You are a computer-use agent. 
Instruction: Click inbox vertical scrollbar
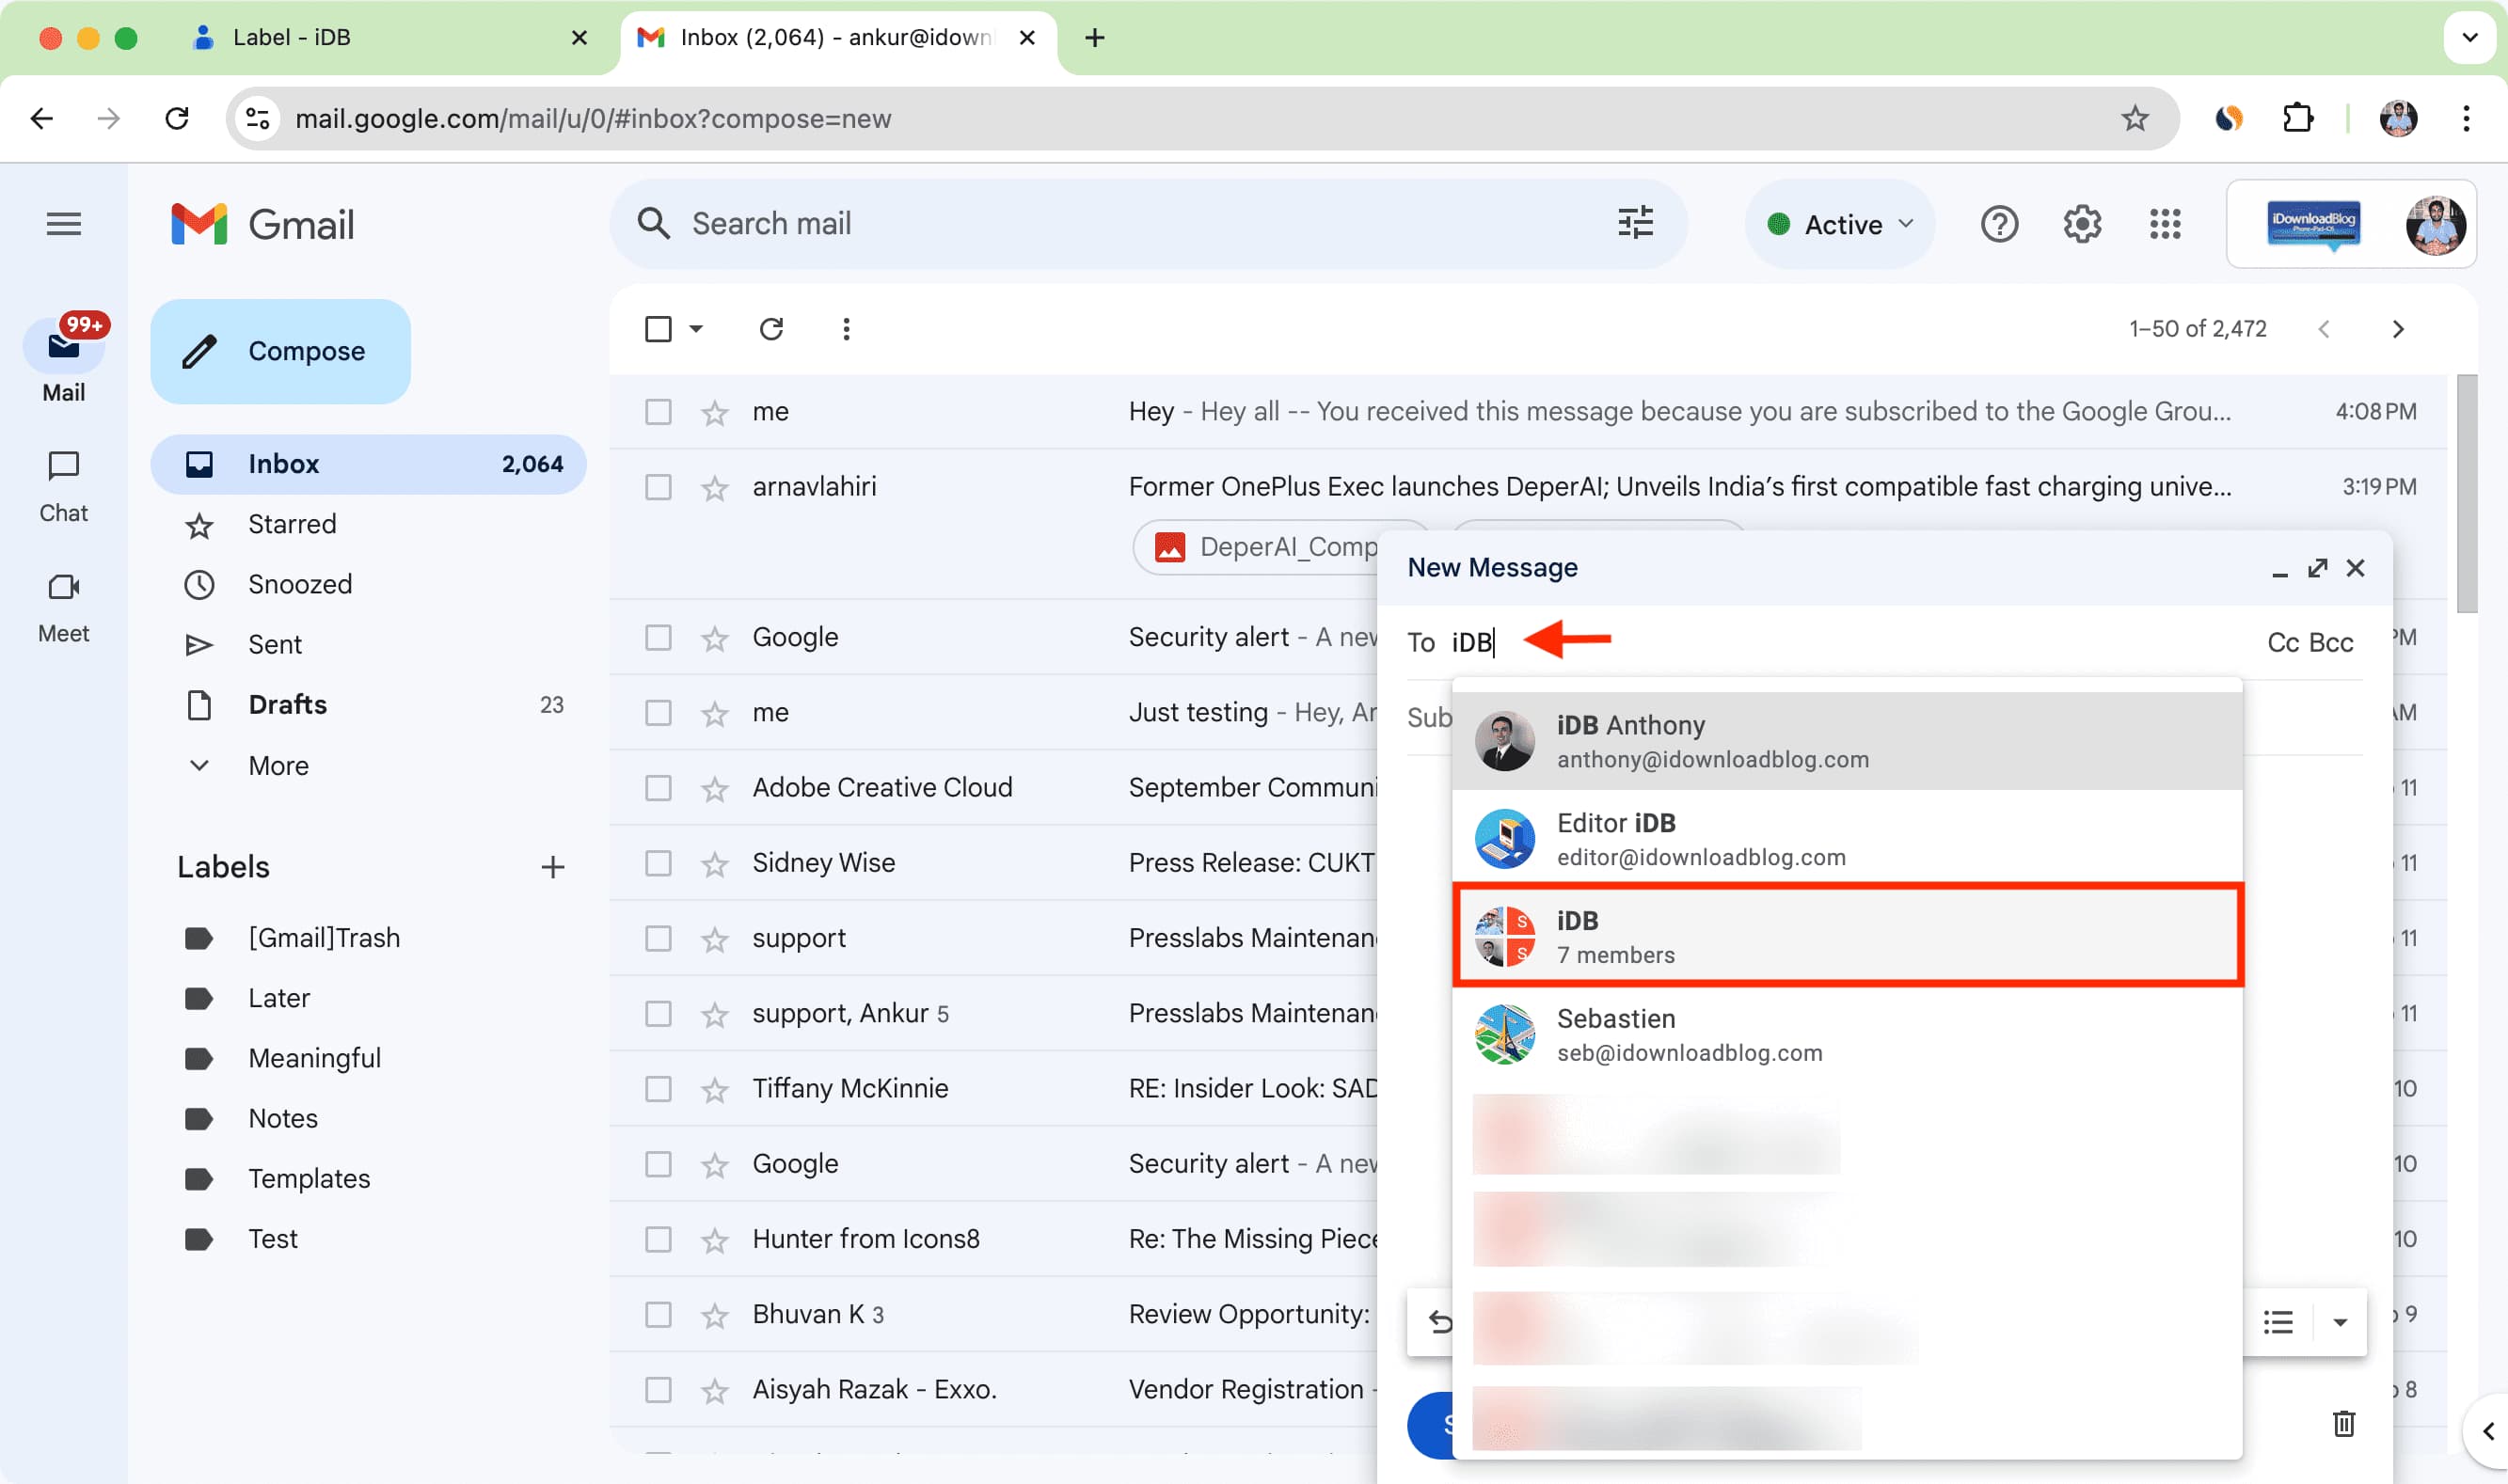point(2466,494)
